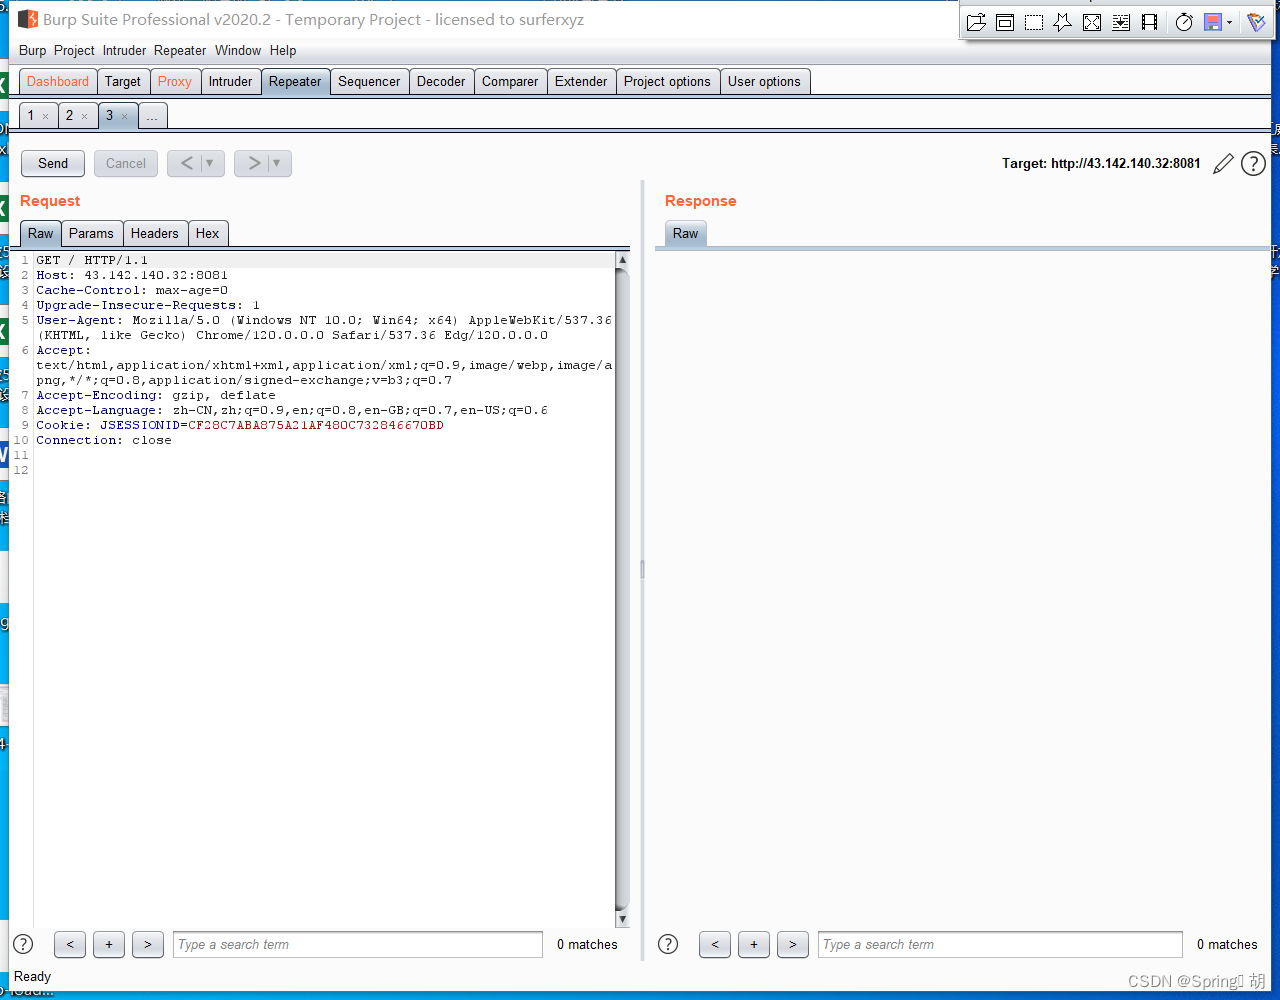Select full screen capture icon
This screenshot has width=1280, height=1000.
click(x=1092, y=22)
